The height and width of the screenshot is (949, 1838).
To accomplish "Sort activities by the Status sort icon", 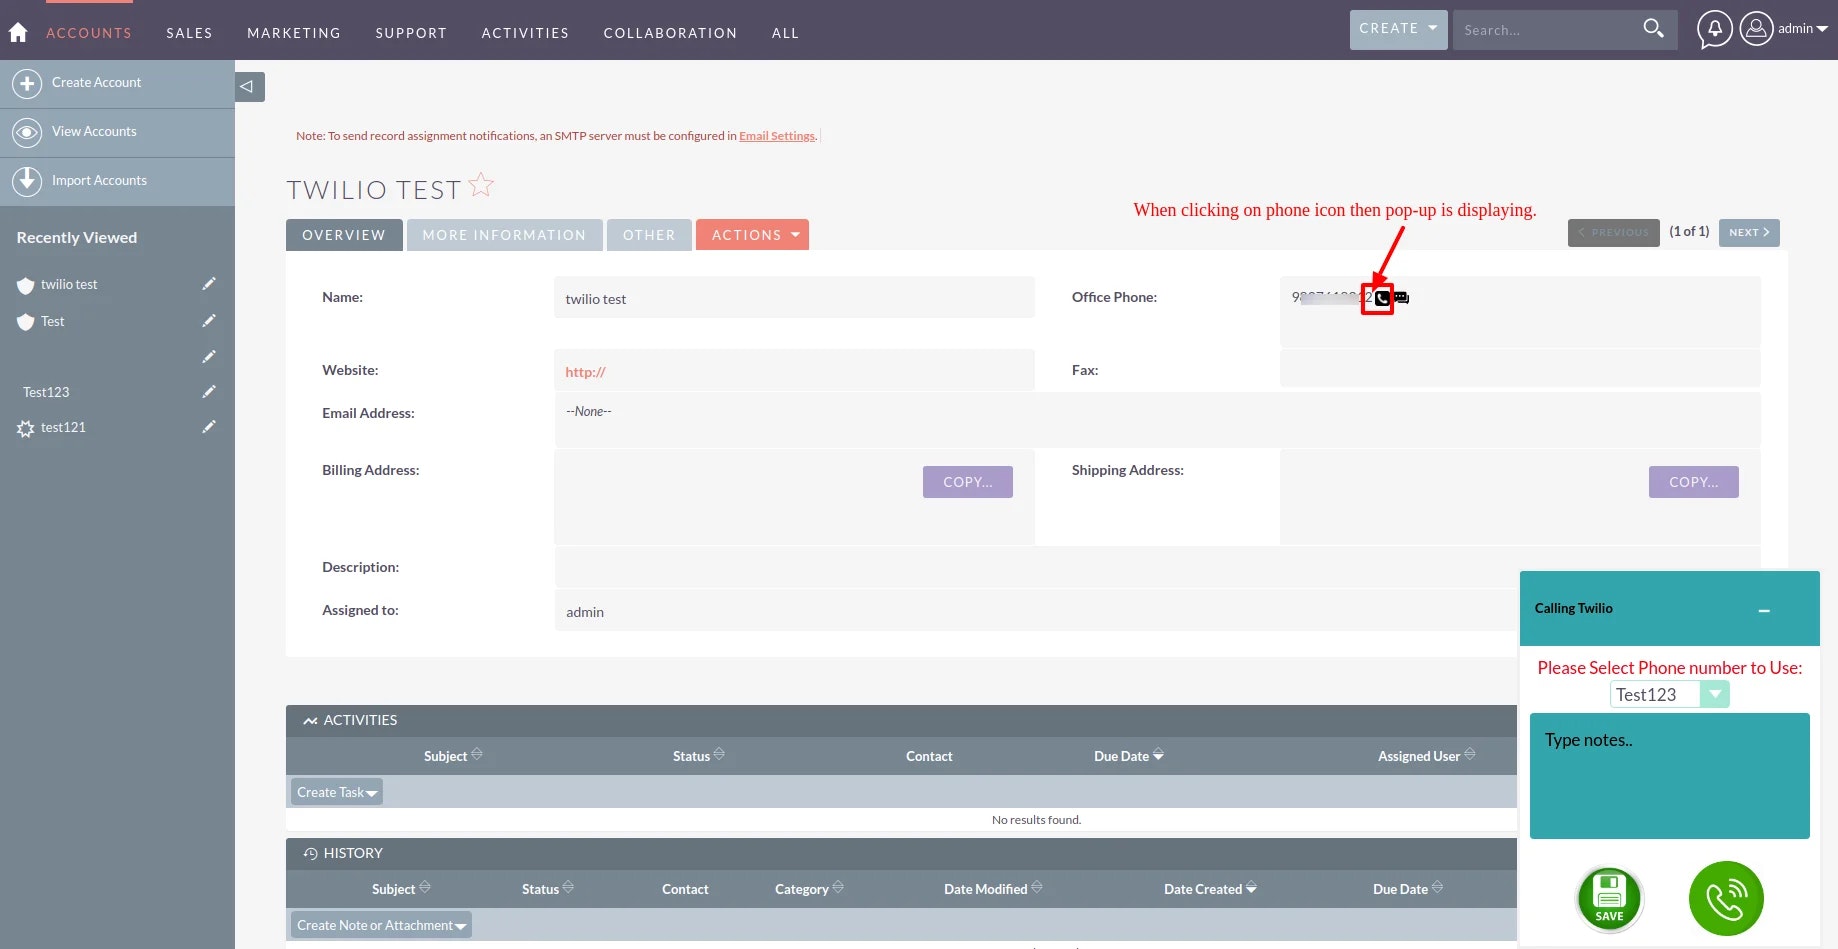I will pos(719,754).
